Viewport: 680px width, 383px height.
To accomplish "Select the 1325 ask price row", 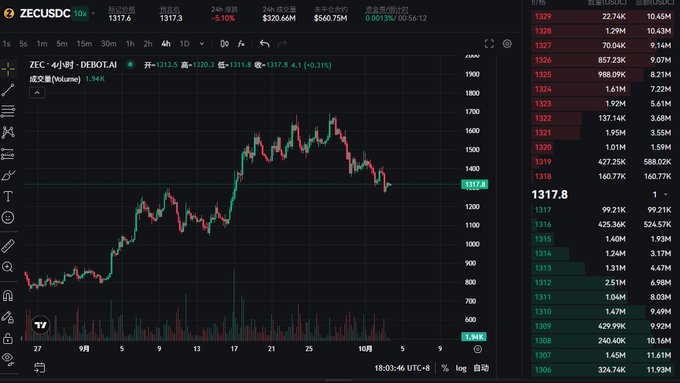I will pyautogui.click(x=603, y=75).
